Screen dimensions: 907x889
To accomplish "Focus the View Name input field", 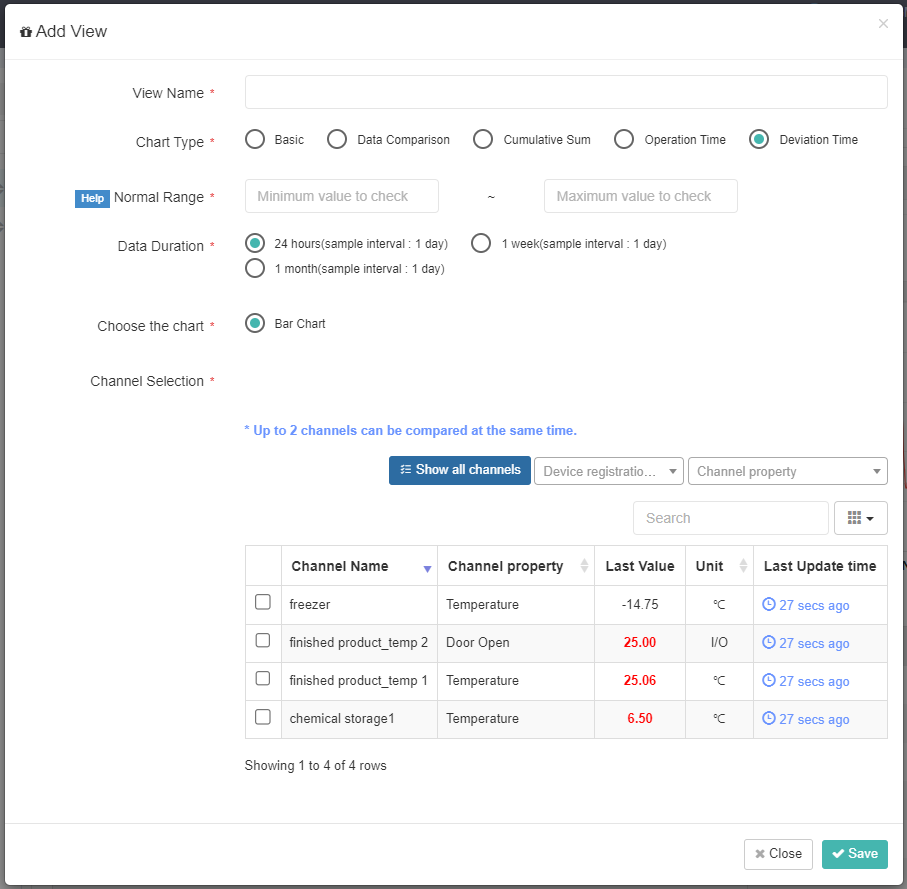I will [x=566, y=92].
